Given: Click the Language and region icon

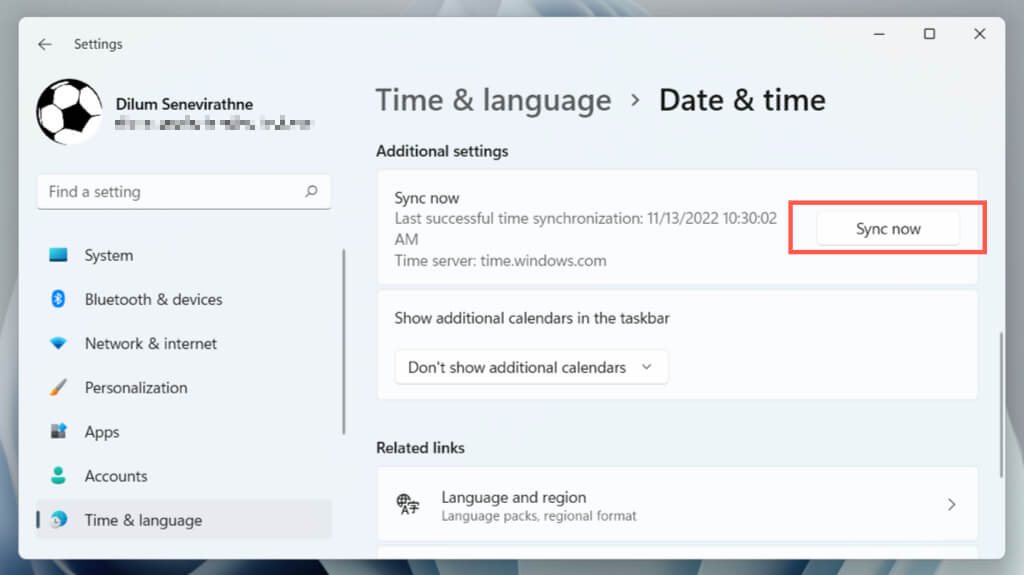Looking at the screenshot, I should pos(407,505).
